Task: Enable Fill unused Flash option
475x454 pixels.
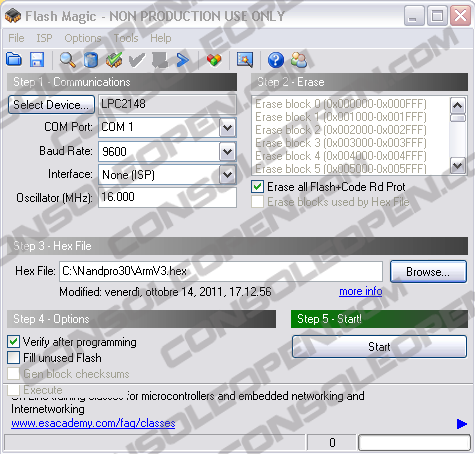Action: coord(13,358)
